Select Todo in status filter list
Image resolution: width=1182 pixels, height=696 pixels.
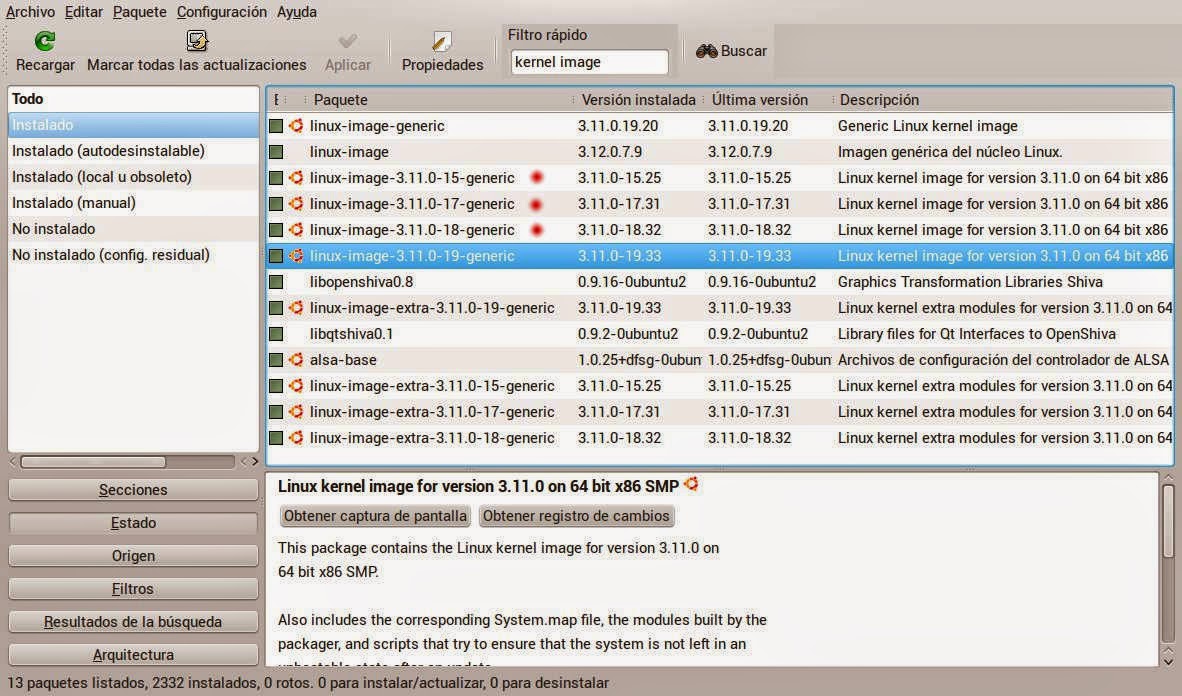133,99
